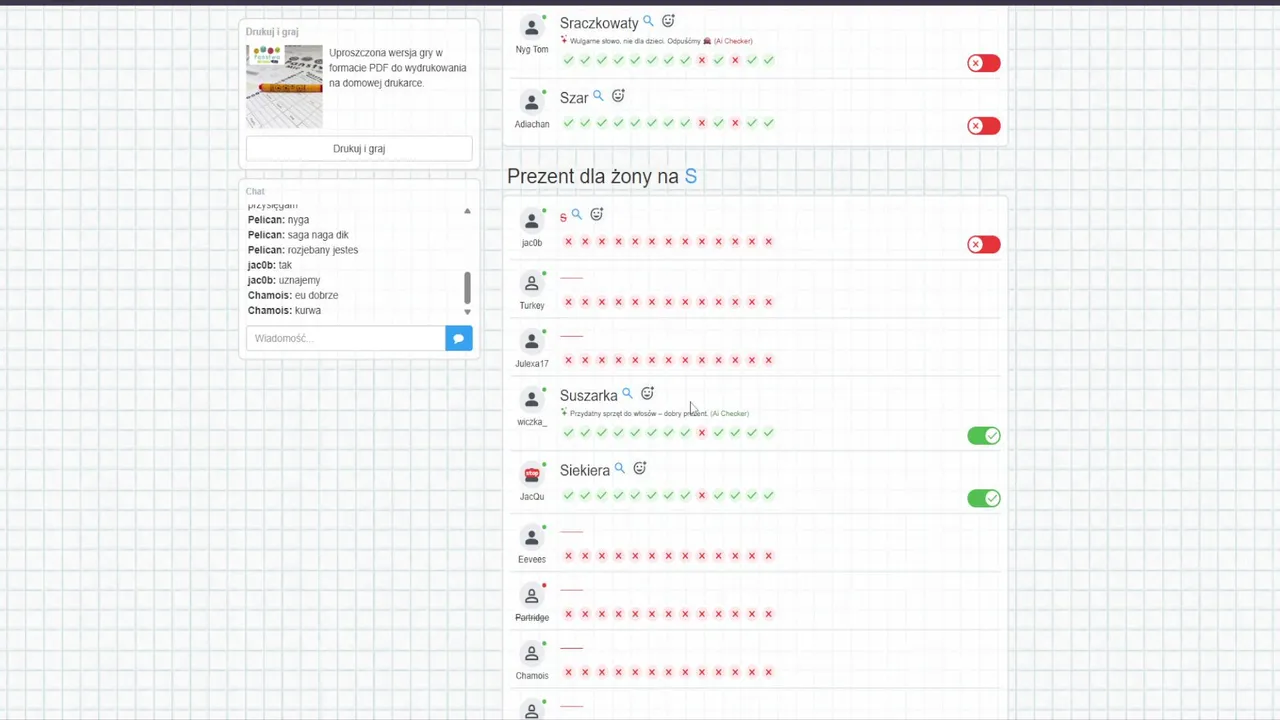Image resolution: width=1280 pixels, height=720 pixels.
Task: Click Adiachan's player avatar
Action: (532, 102)
